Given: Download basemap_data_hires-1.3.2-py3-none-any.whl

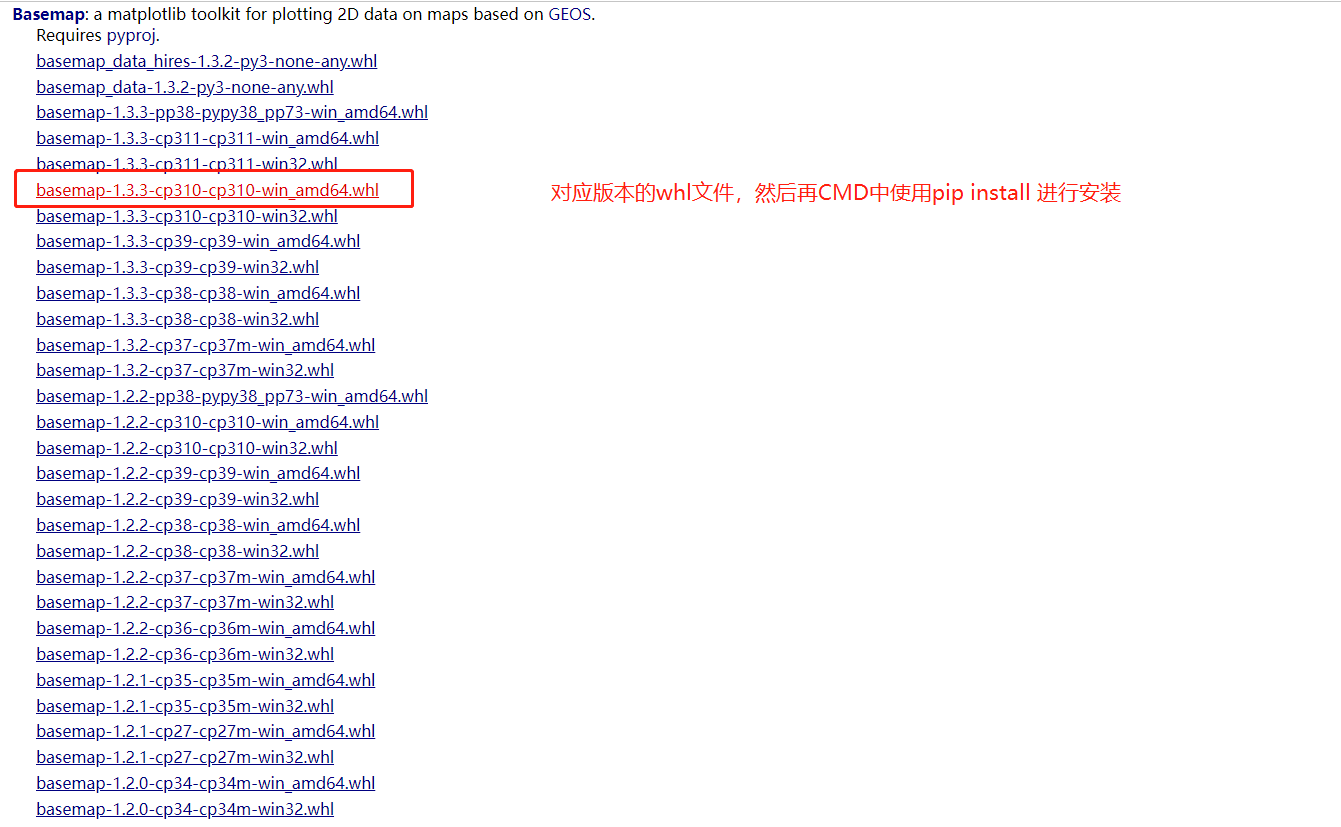Looking at the screenshot, I should tap(207, 61).
